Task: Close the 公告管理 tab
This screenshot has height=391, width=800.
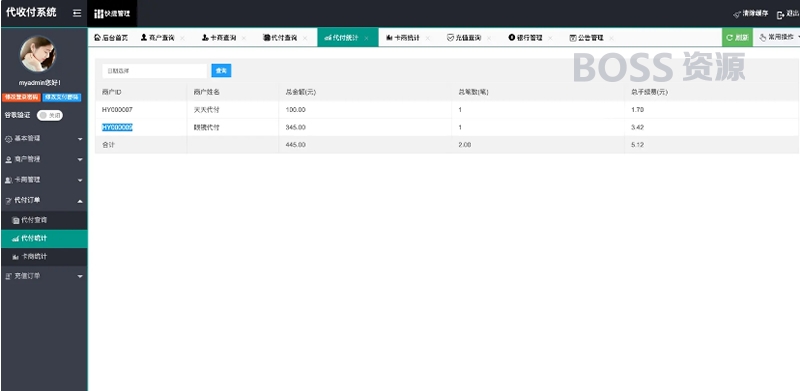Action: [x=611, y=38]
